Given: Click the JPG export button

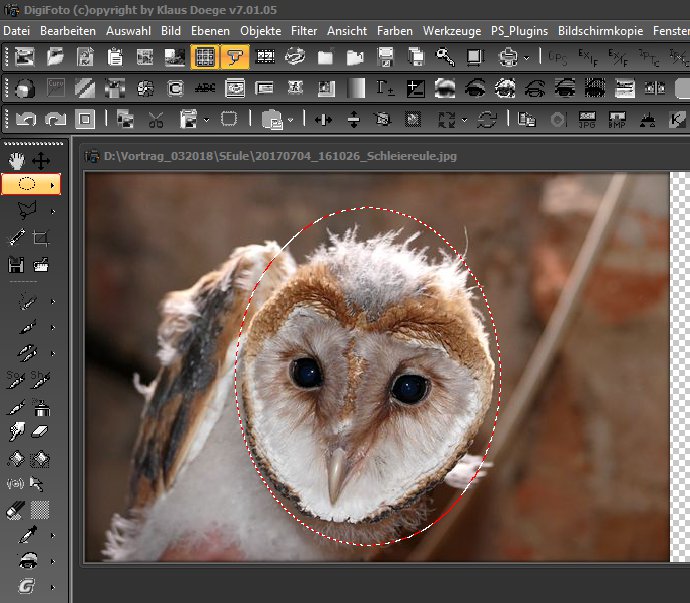Looking at the screenshot, I should (x=587, y=119).
